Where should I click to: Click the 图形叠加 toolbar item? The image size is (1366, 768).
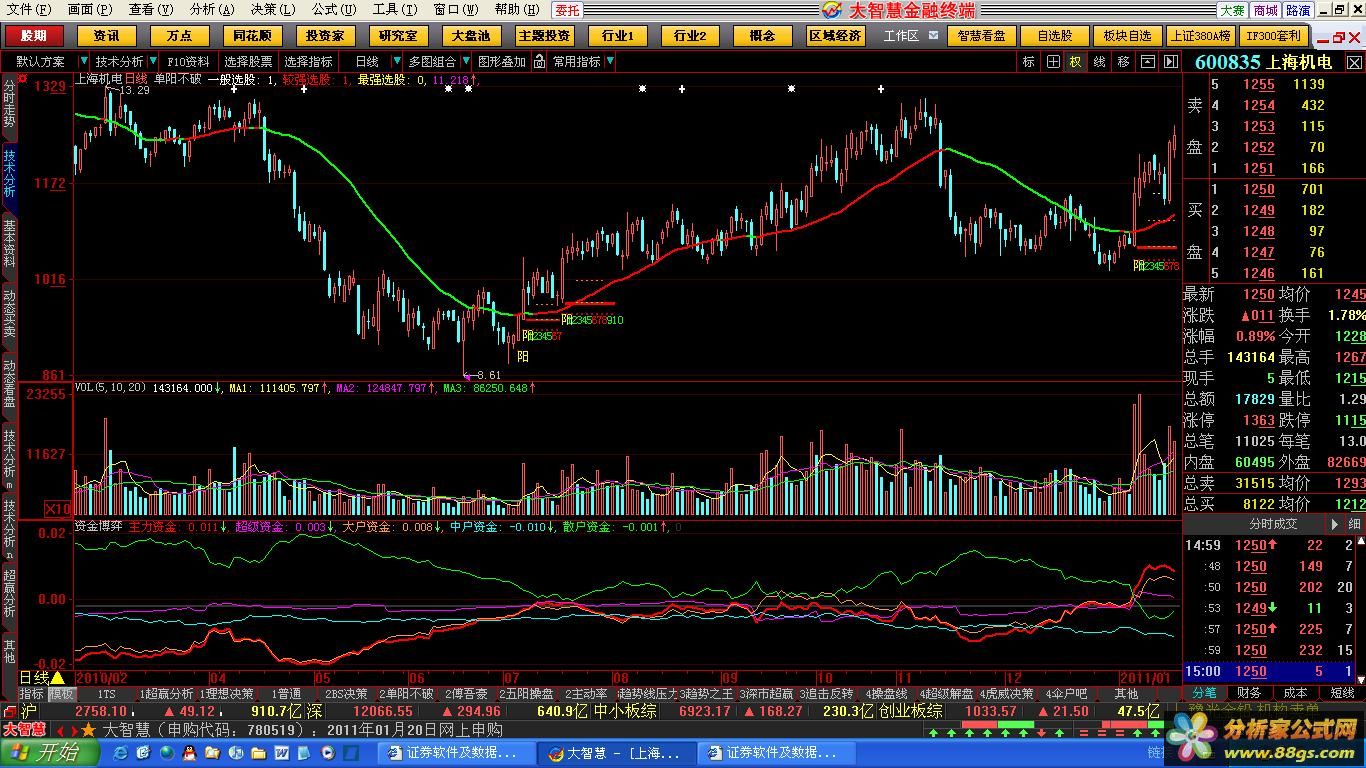point(502,61)
